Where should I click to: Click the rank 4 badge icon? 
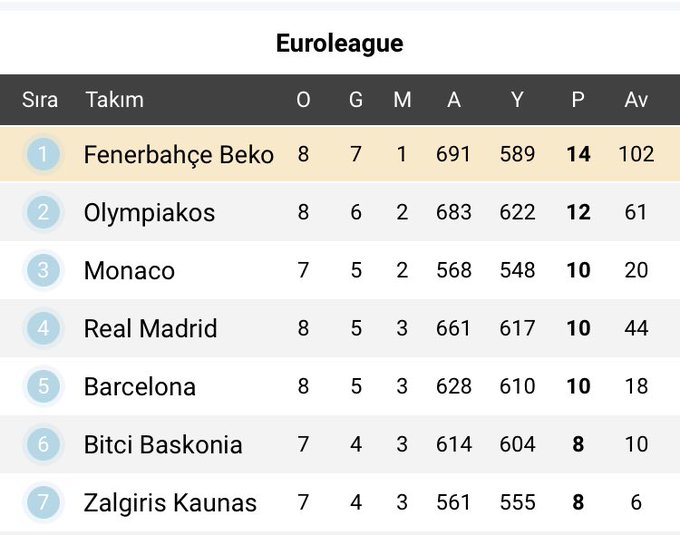(43, 328)
